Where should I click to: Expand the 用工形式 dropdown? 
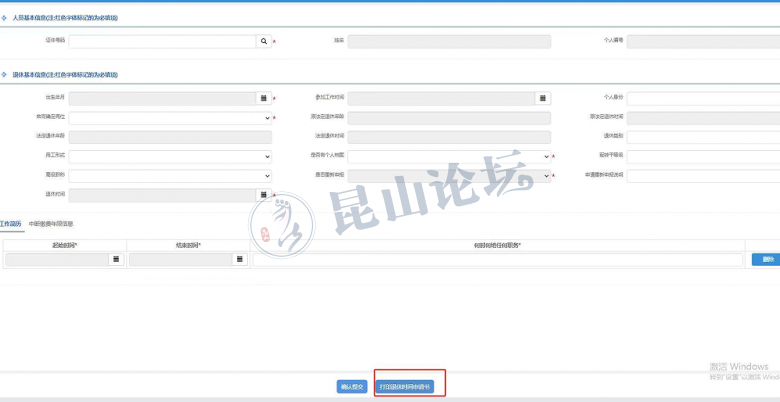point(170,156)
